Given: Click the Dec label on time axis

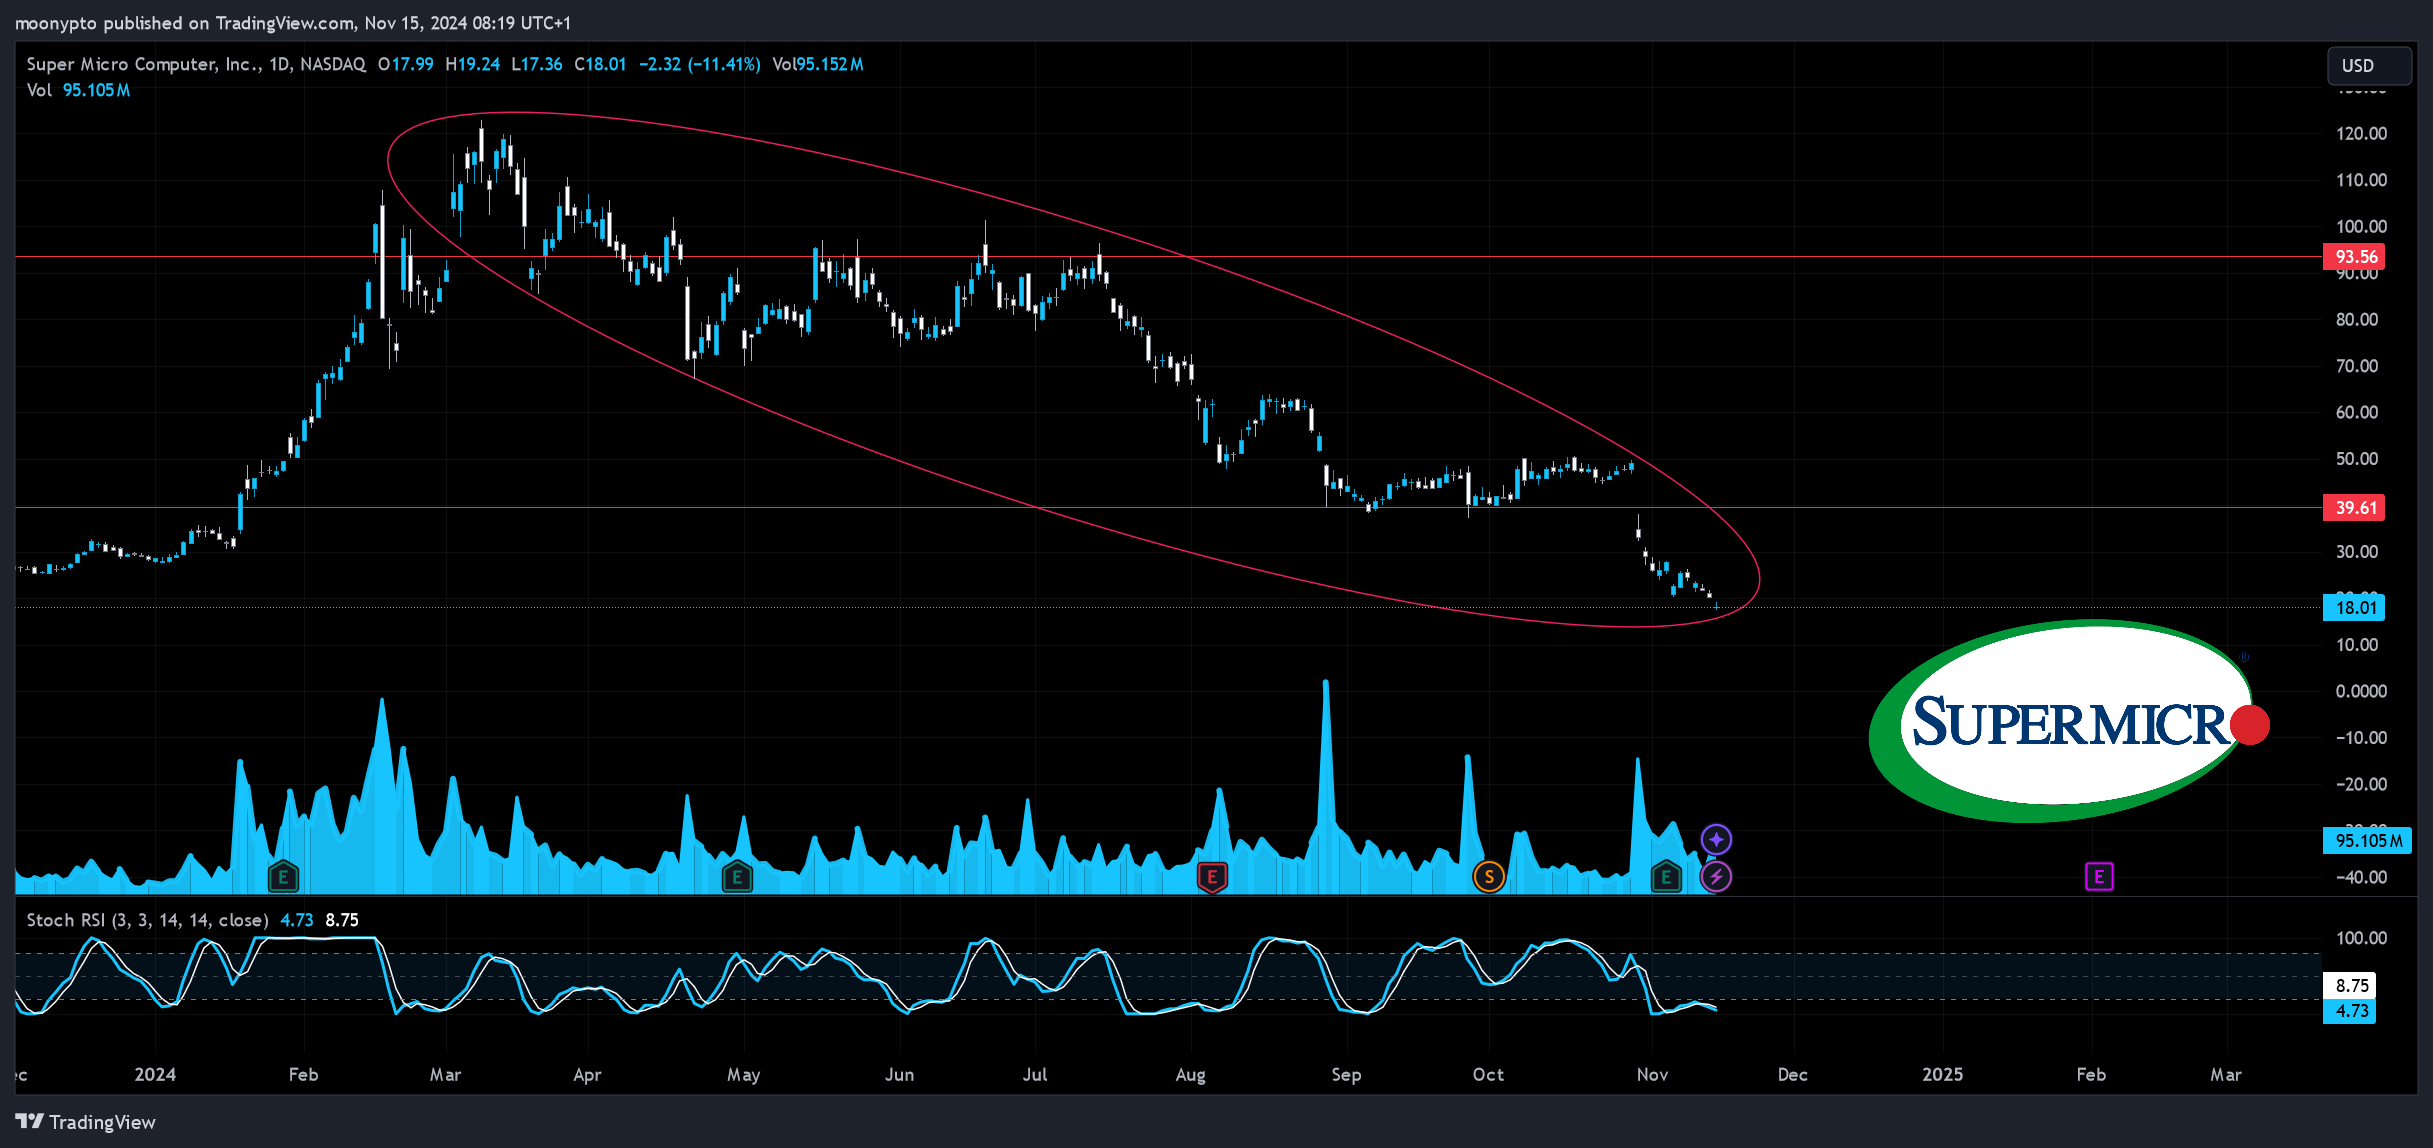Looking at the screenshot, I should 1792,1074.
